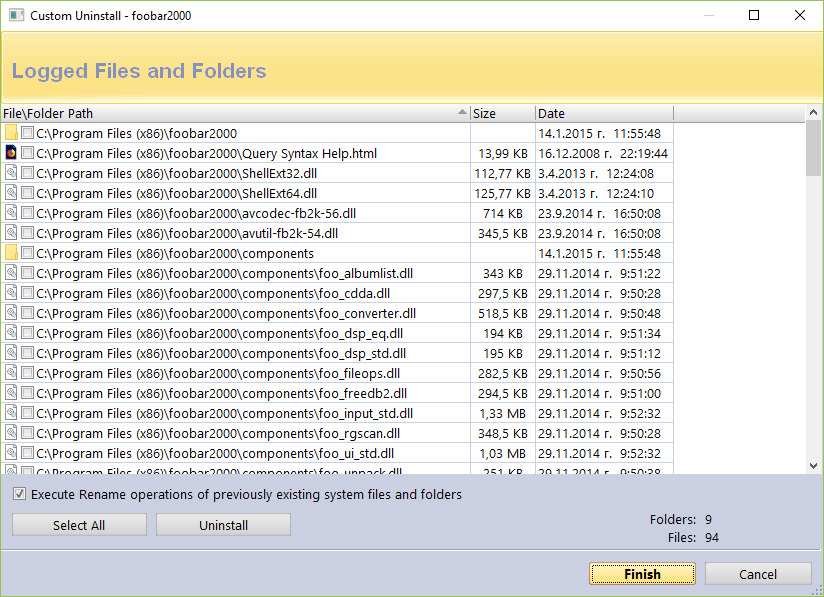
Task: Select the foo_rgscan.dll path text
Action: (218, 434)
